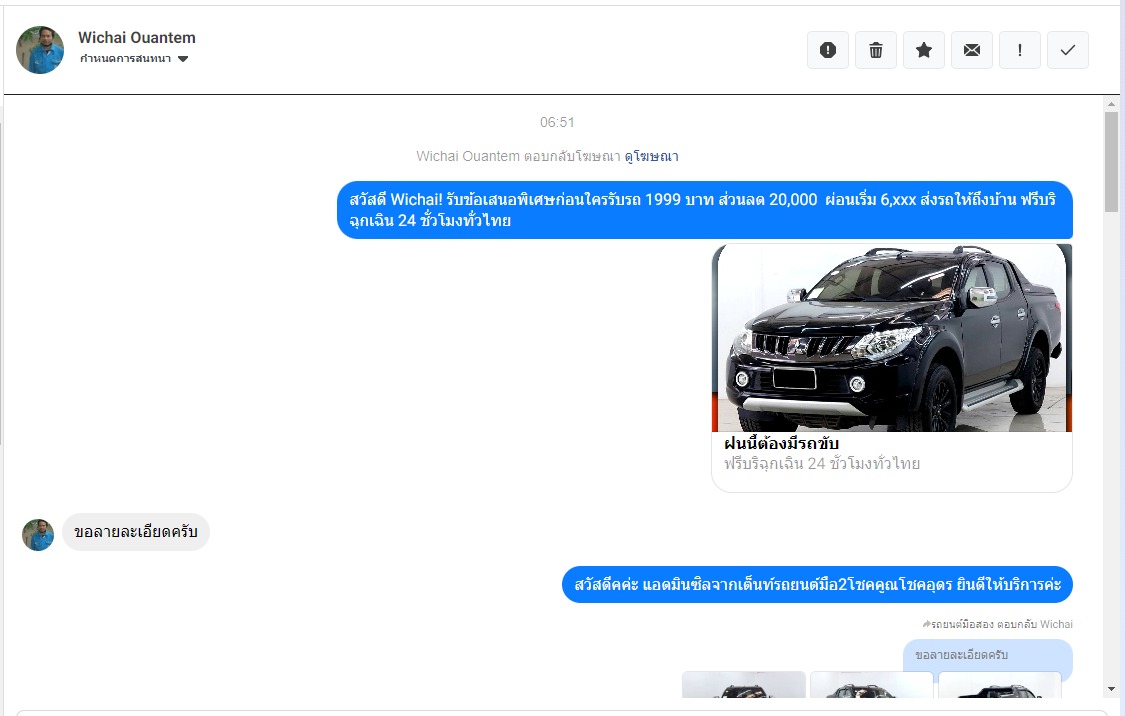The image size is (1125, 716).
Task: Click small avatar beside ขอลายละเอียดครับ message
Action: (x=38, y=535)
